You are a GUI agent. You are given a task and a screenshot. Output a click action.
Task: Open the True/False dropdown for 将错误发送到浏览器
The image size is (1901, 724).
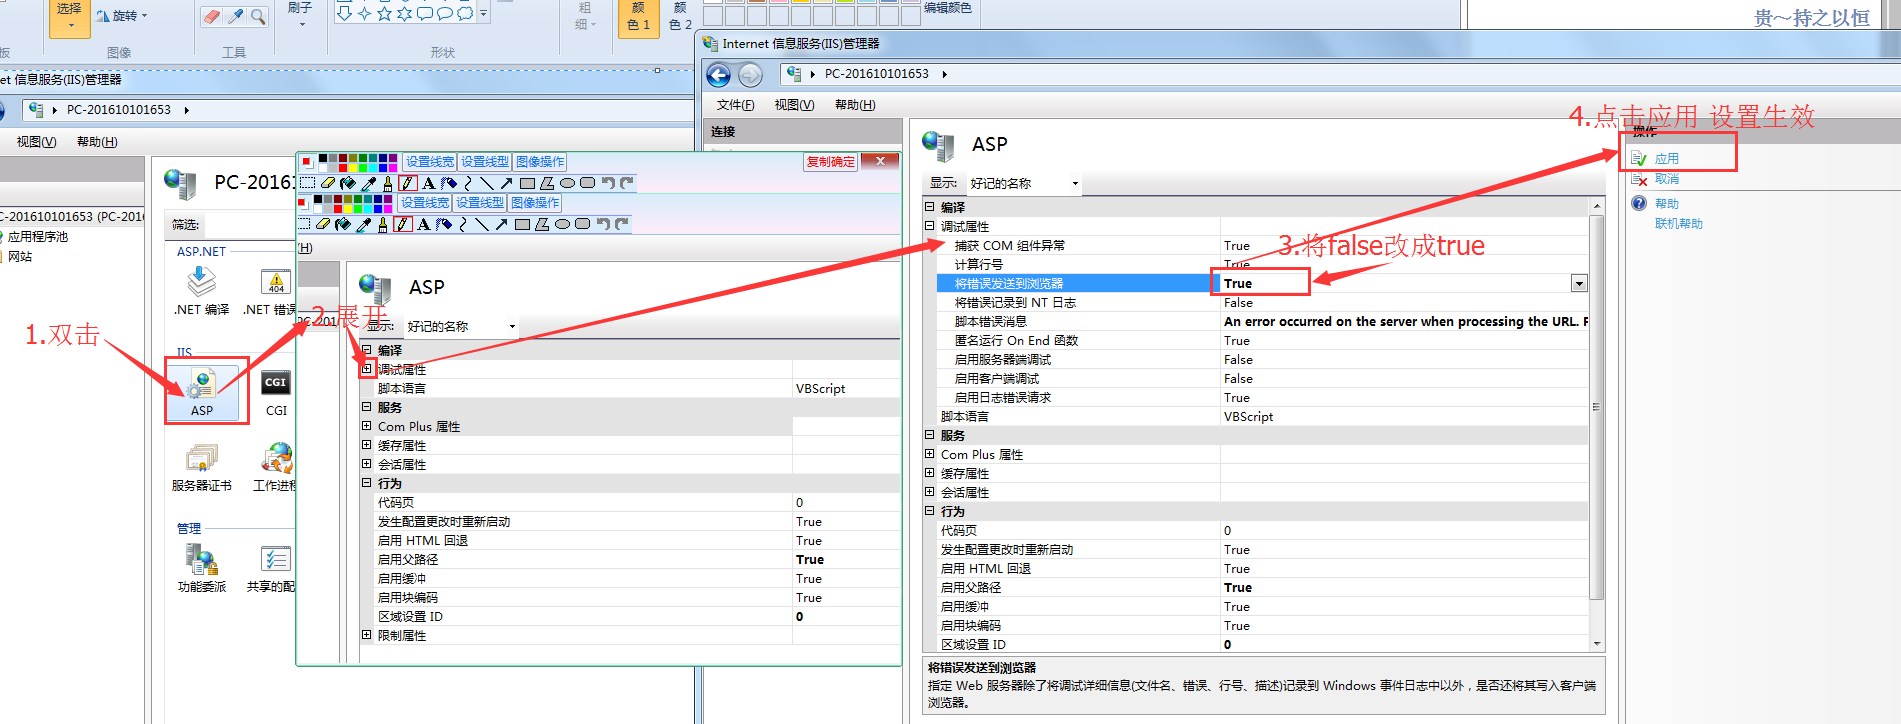[x=1579, y=284]
